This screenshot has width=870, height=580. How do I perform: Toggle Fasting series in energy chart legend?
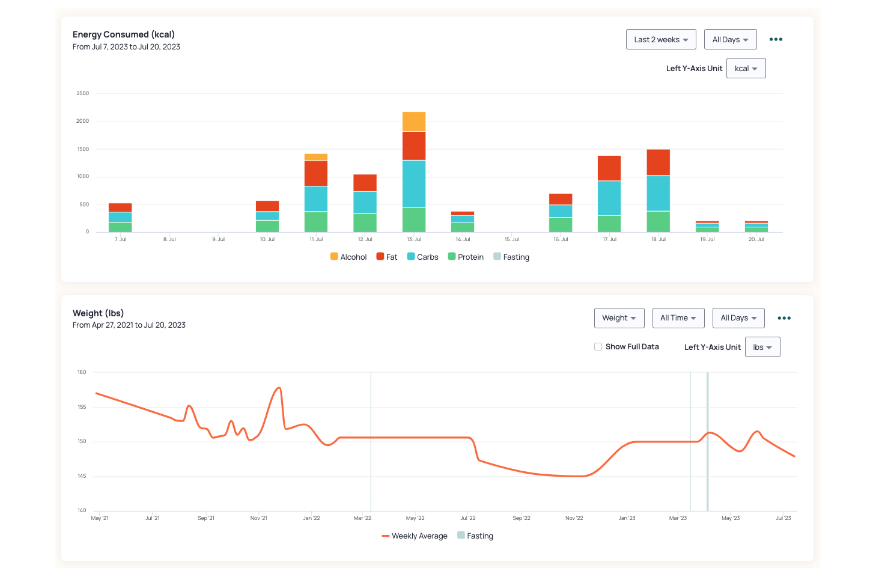[510, 257]
